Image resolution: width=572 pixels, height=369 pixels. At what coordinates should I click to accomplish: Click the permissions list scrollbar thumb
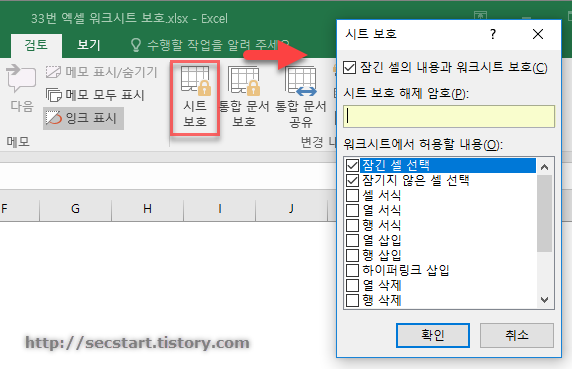[545, 213]
